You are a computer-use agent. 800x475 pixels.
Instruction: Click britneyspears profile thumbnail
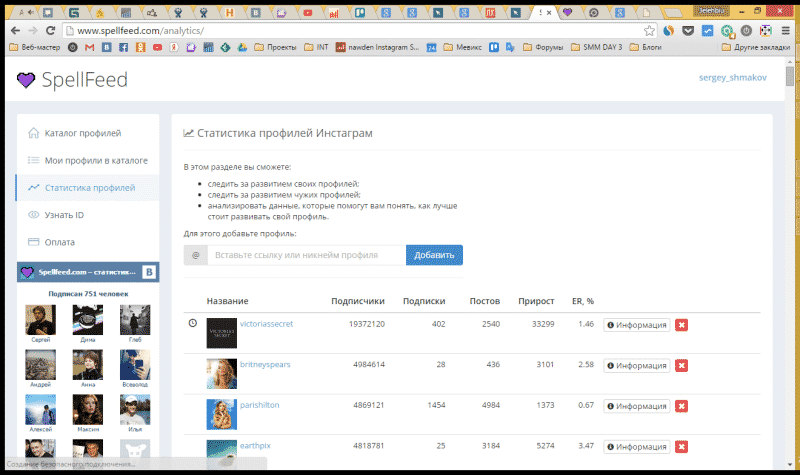221,373
